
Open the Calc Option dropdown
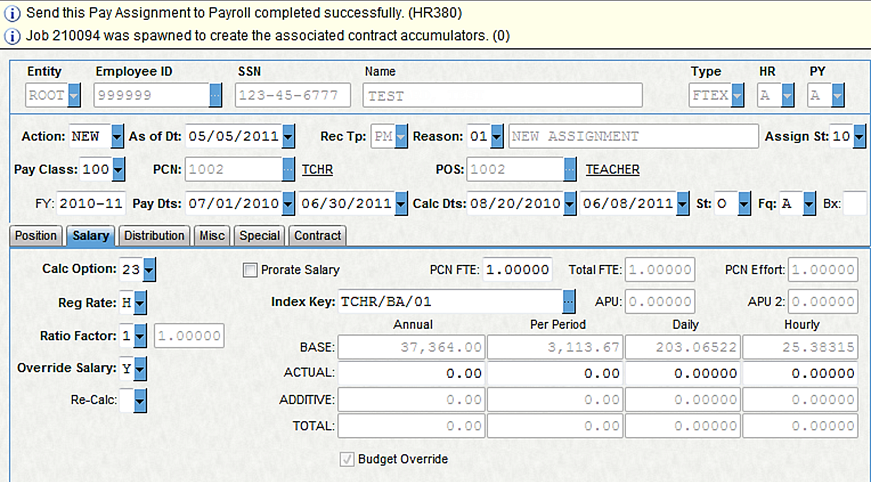[x=150, y=270]
